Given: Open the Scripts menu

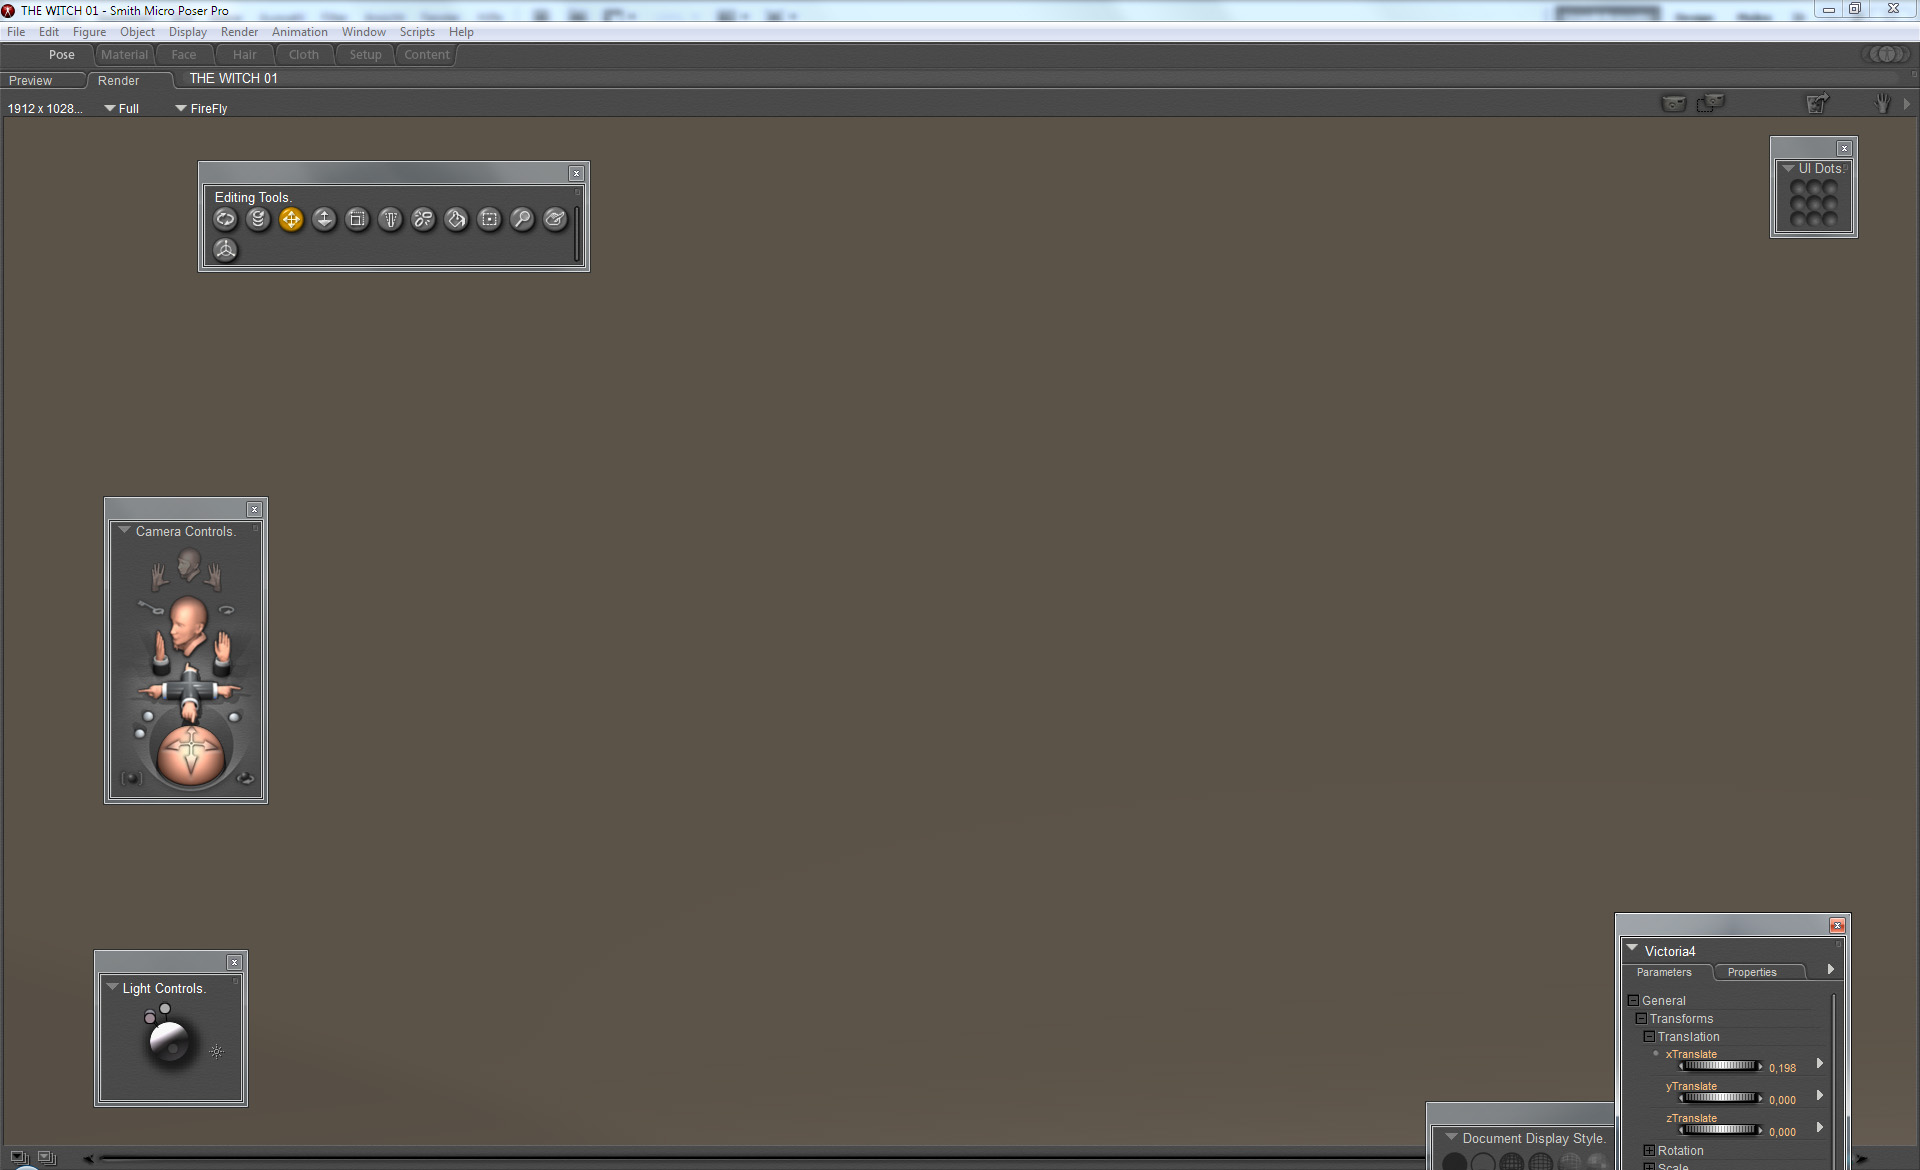Looking at the screenshot, I should point(417,32).
